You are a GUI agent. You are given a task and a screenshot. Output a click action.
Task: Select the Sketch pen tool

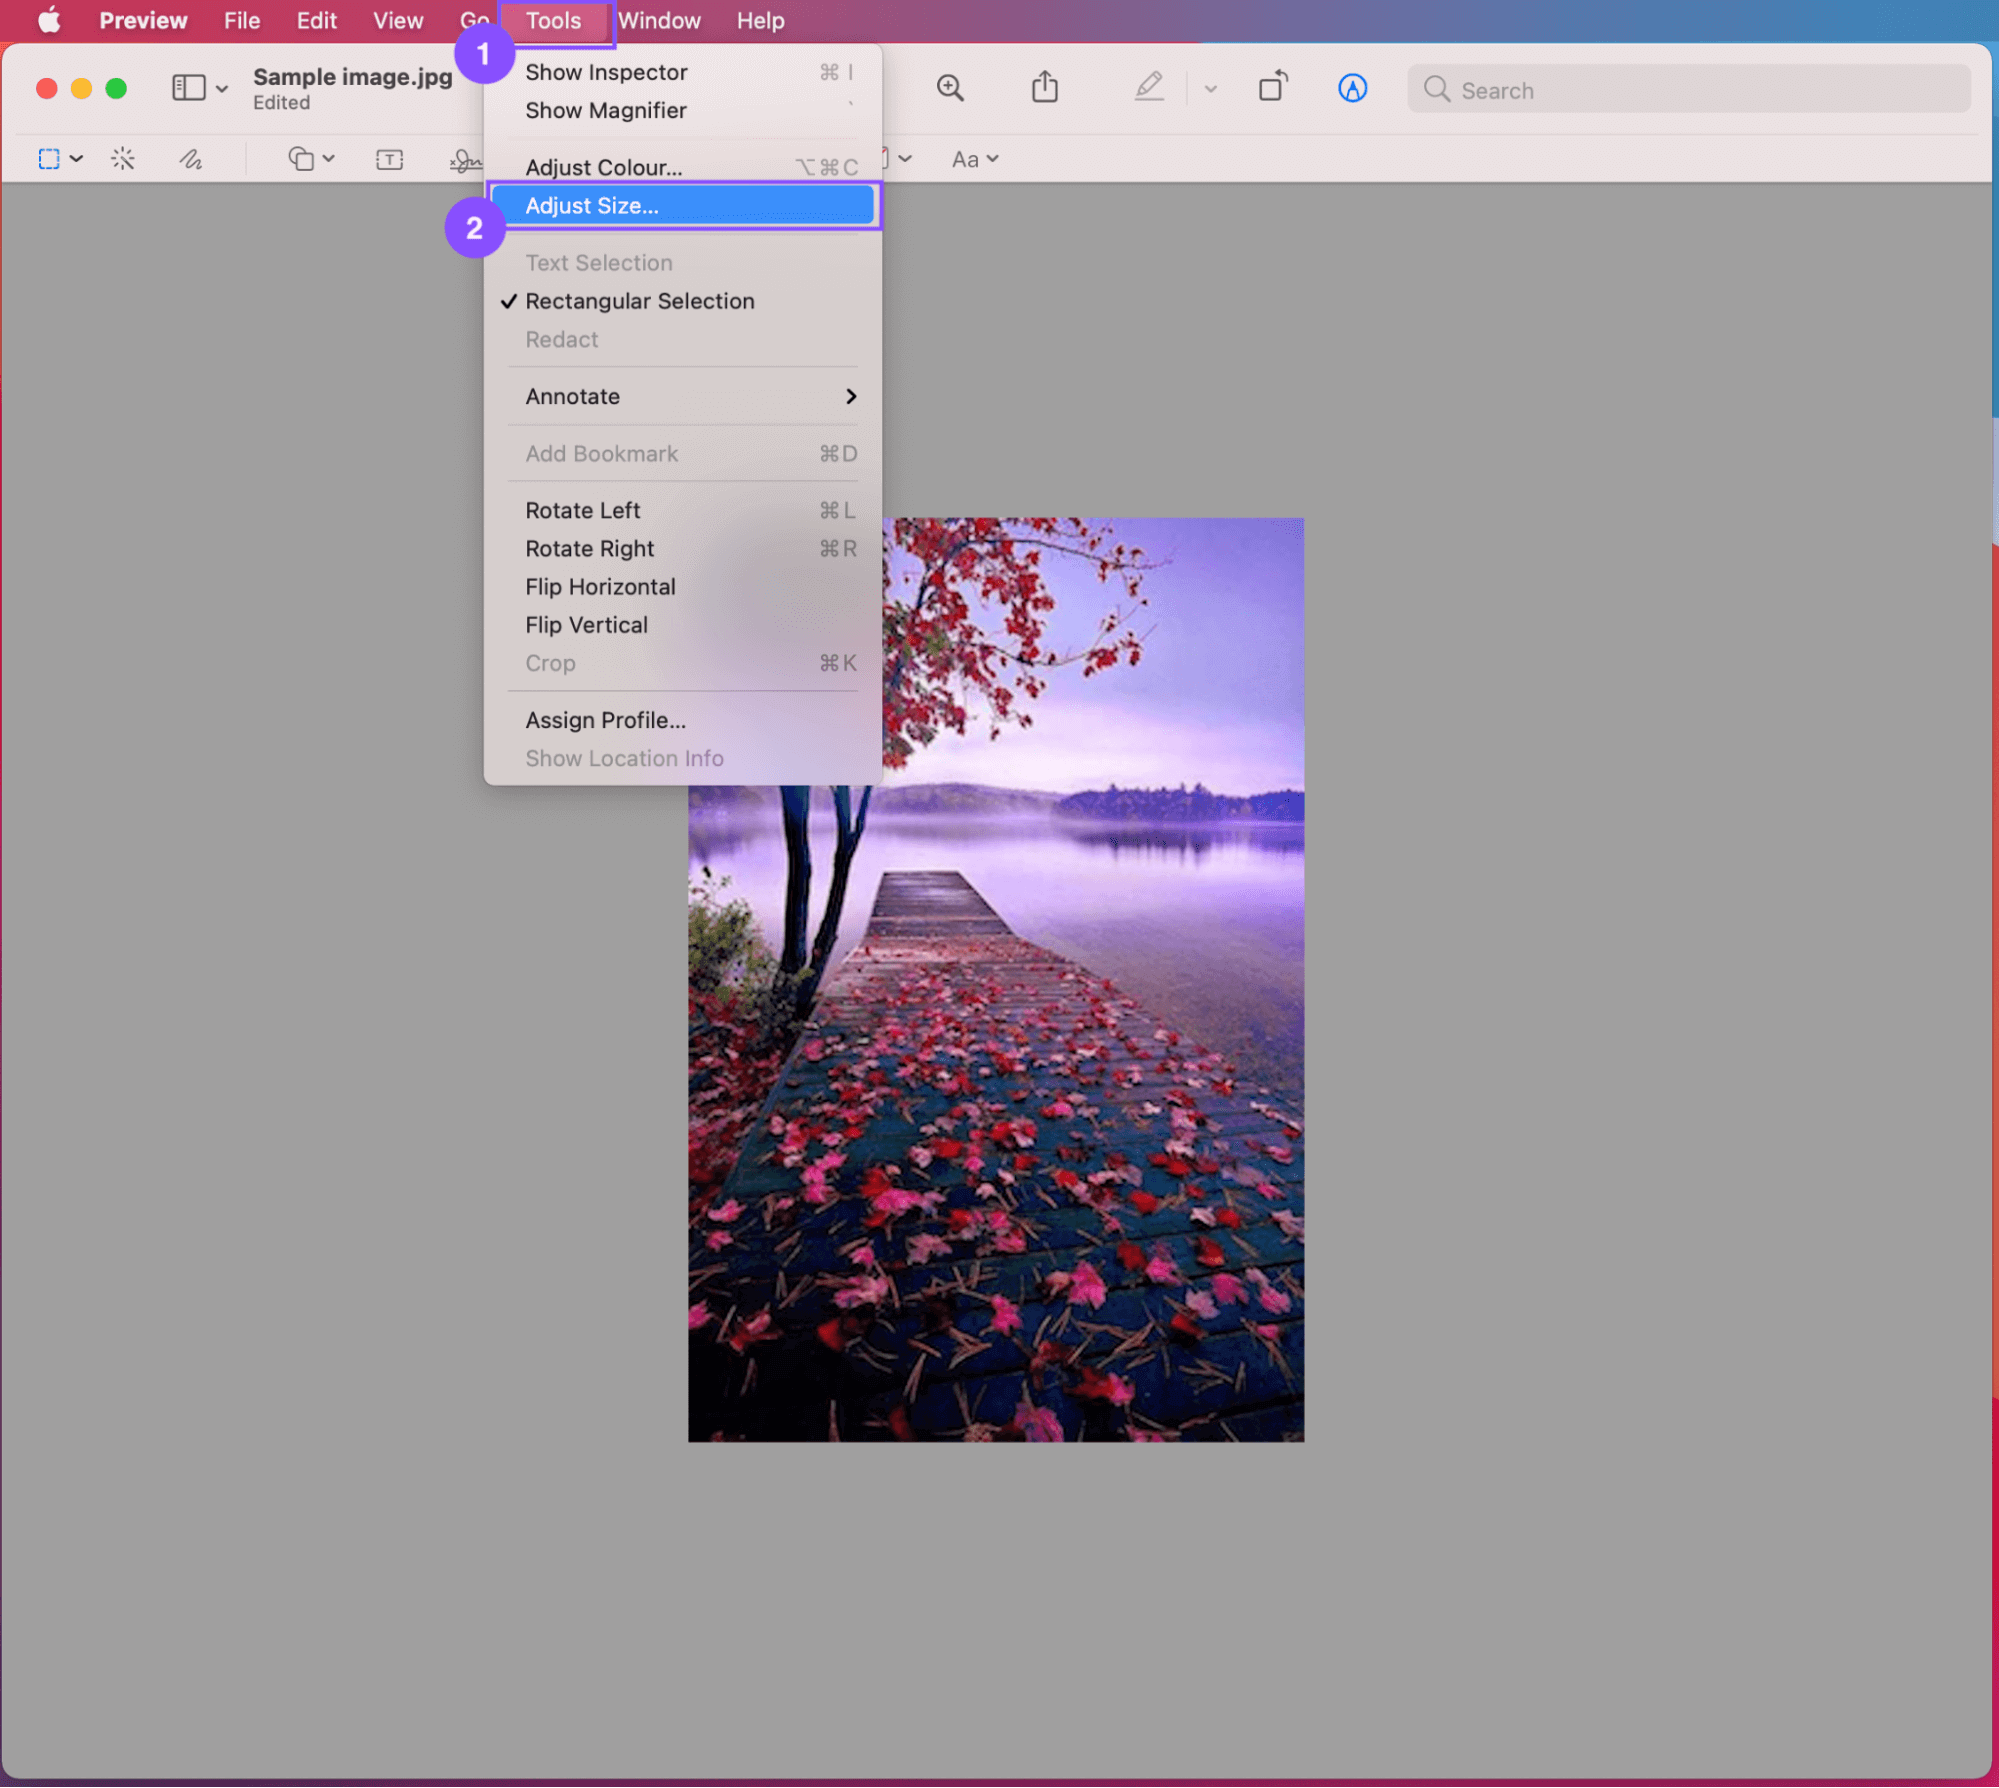click(x=191, y=159)
